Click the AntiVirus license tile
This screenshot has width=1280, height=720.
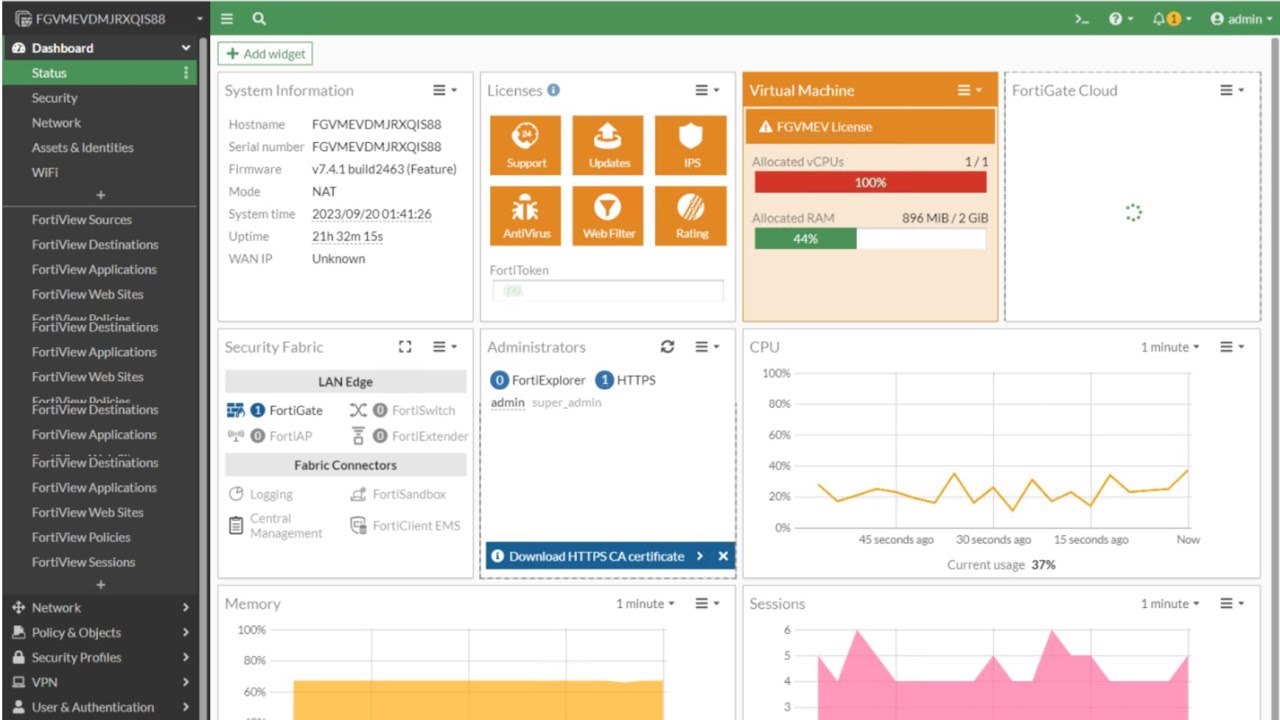pyautogui.click(x=526, y=216)
